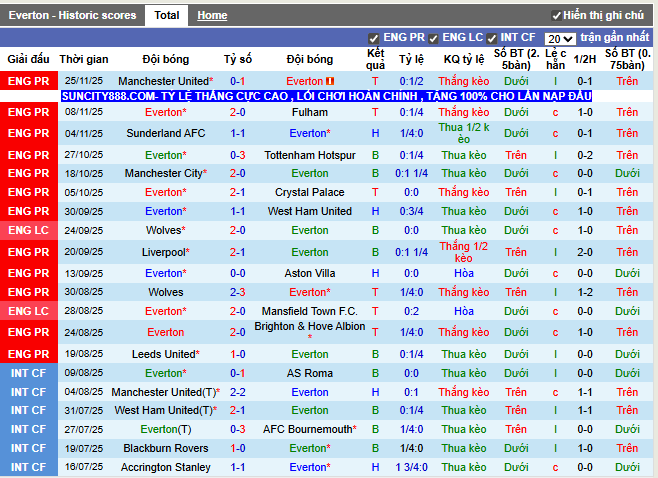Screen dimensions: 658x478
Task: Switch to the Home tab
Action: coord(212,16)
